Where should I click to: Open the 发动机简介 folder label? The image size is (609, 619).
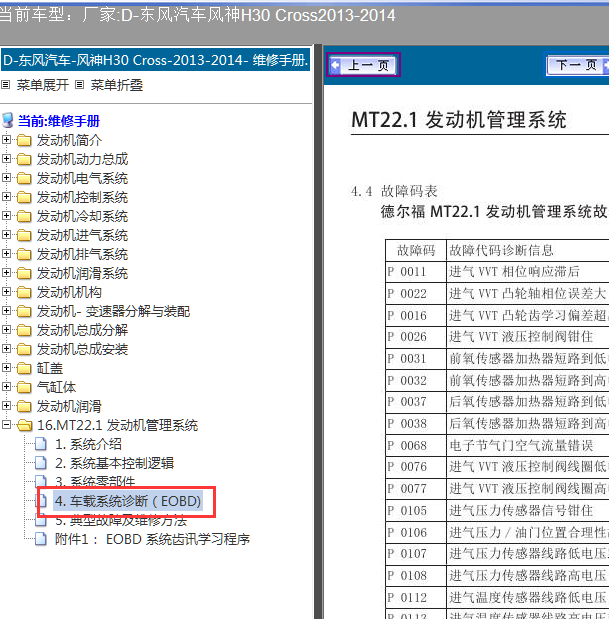coord(69,140)
